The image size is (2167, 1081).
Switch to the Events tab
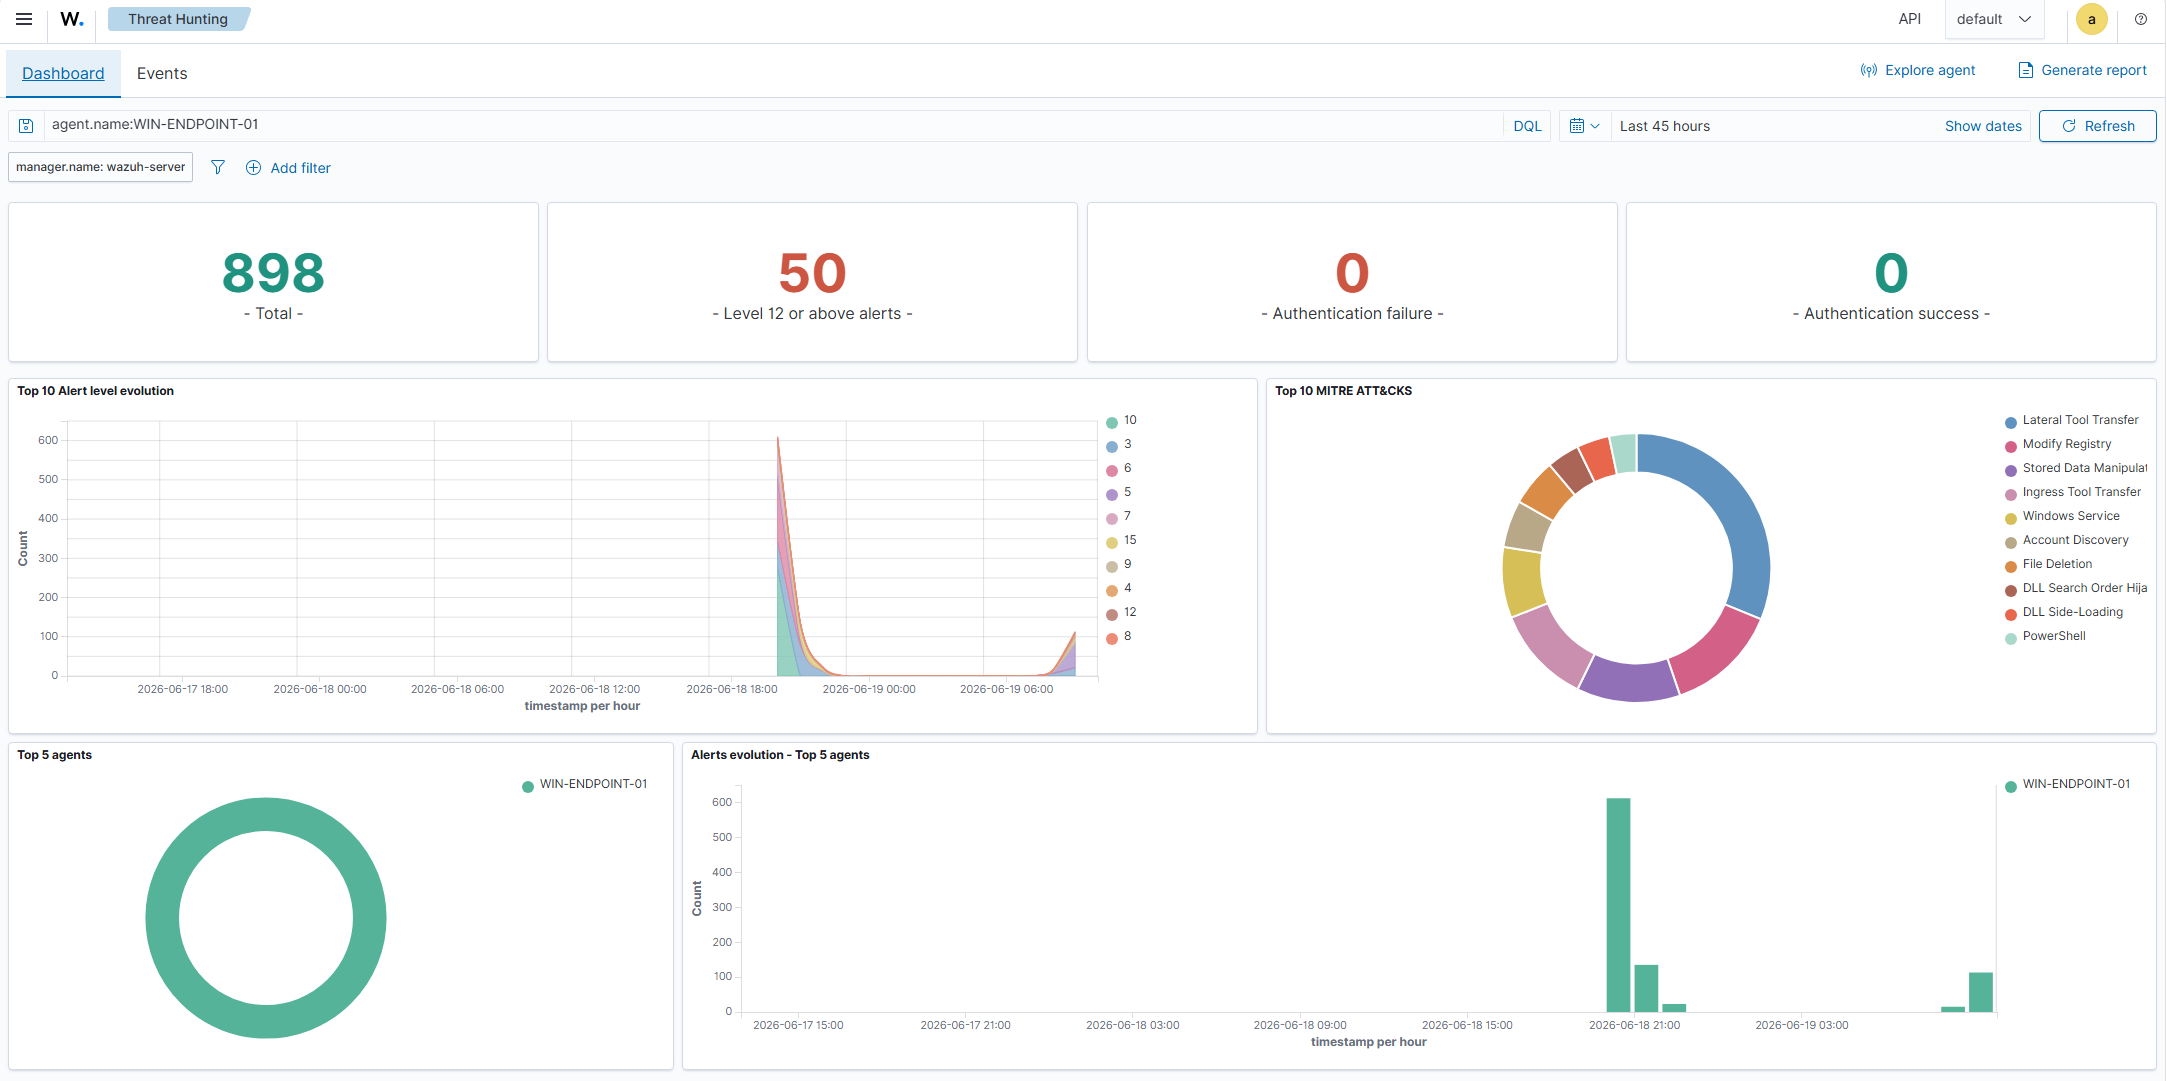coord(162,73)
